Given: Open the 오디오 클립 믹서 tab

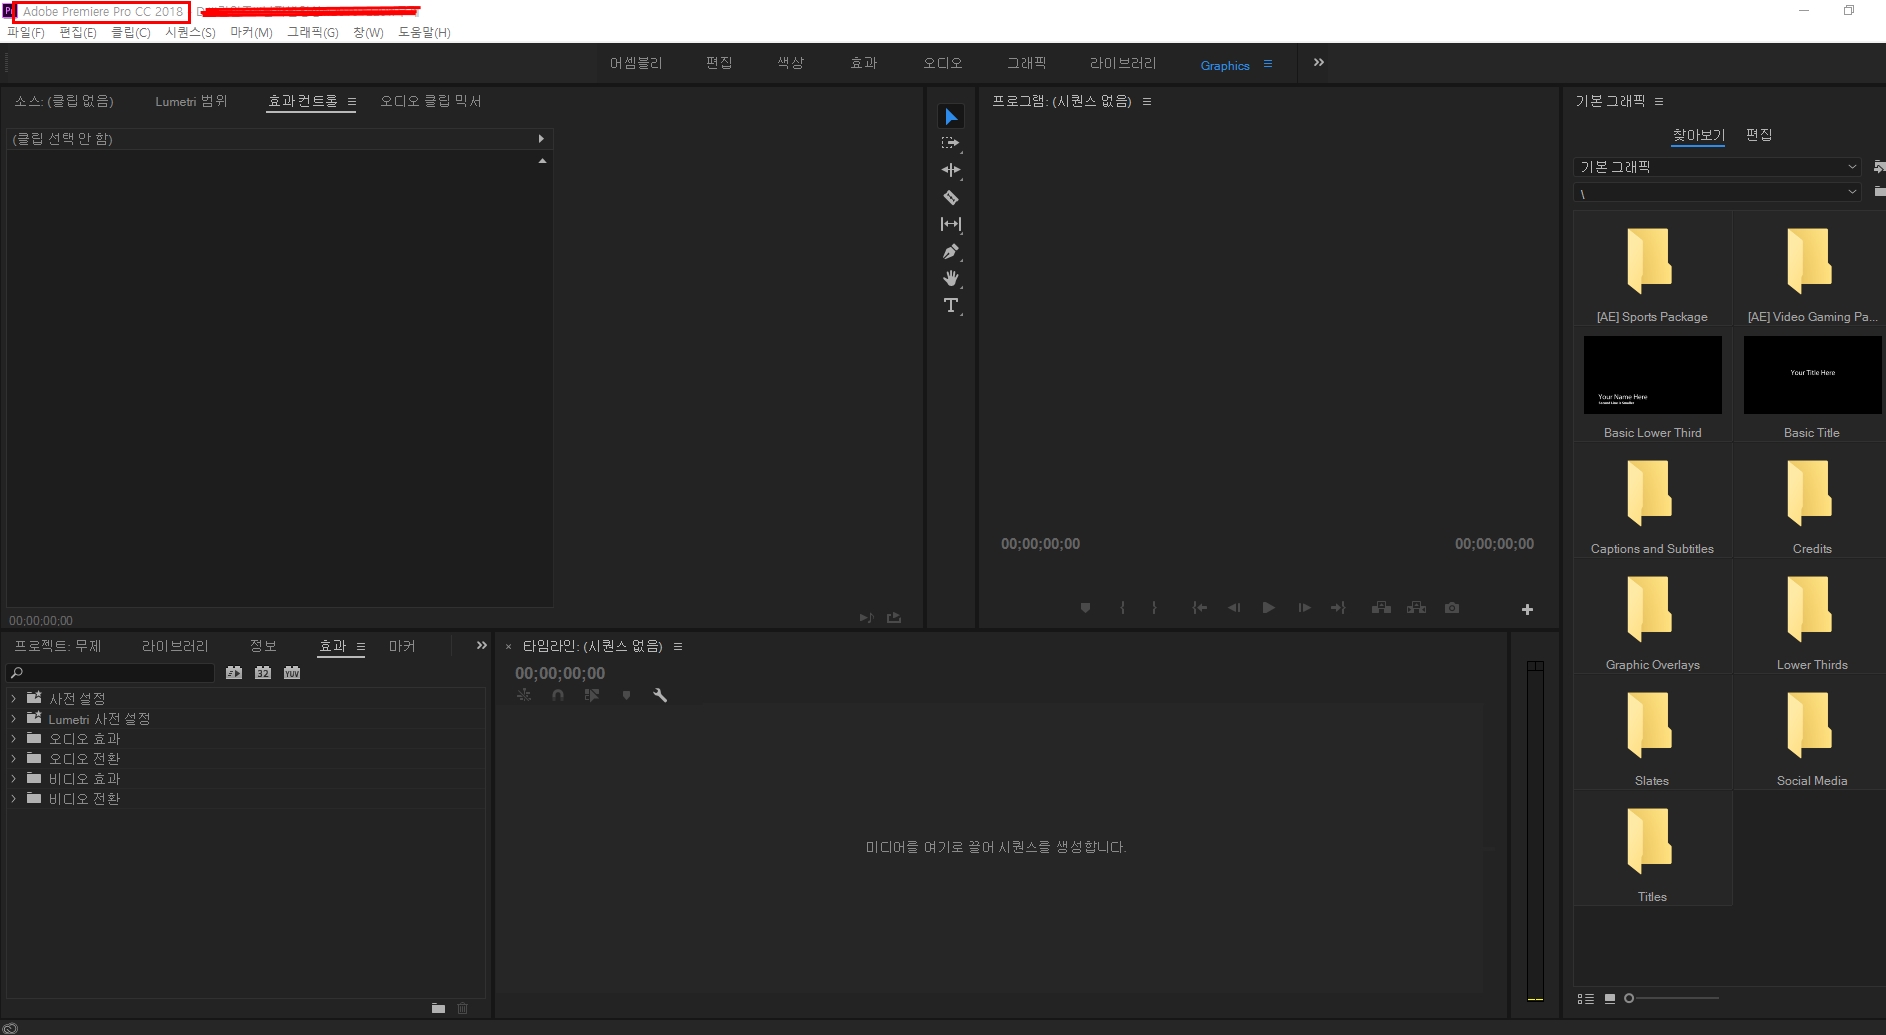Looking at the screenshot, I should click(431, 101).
